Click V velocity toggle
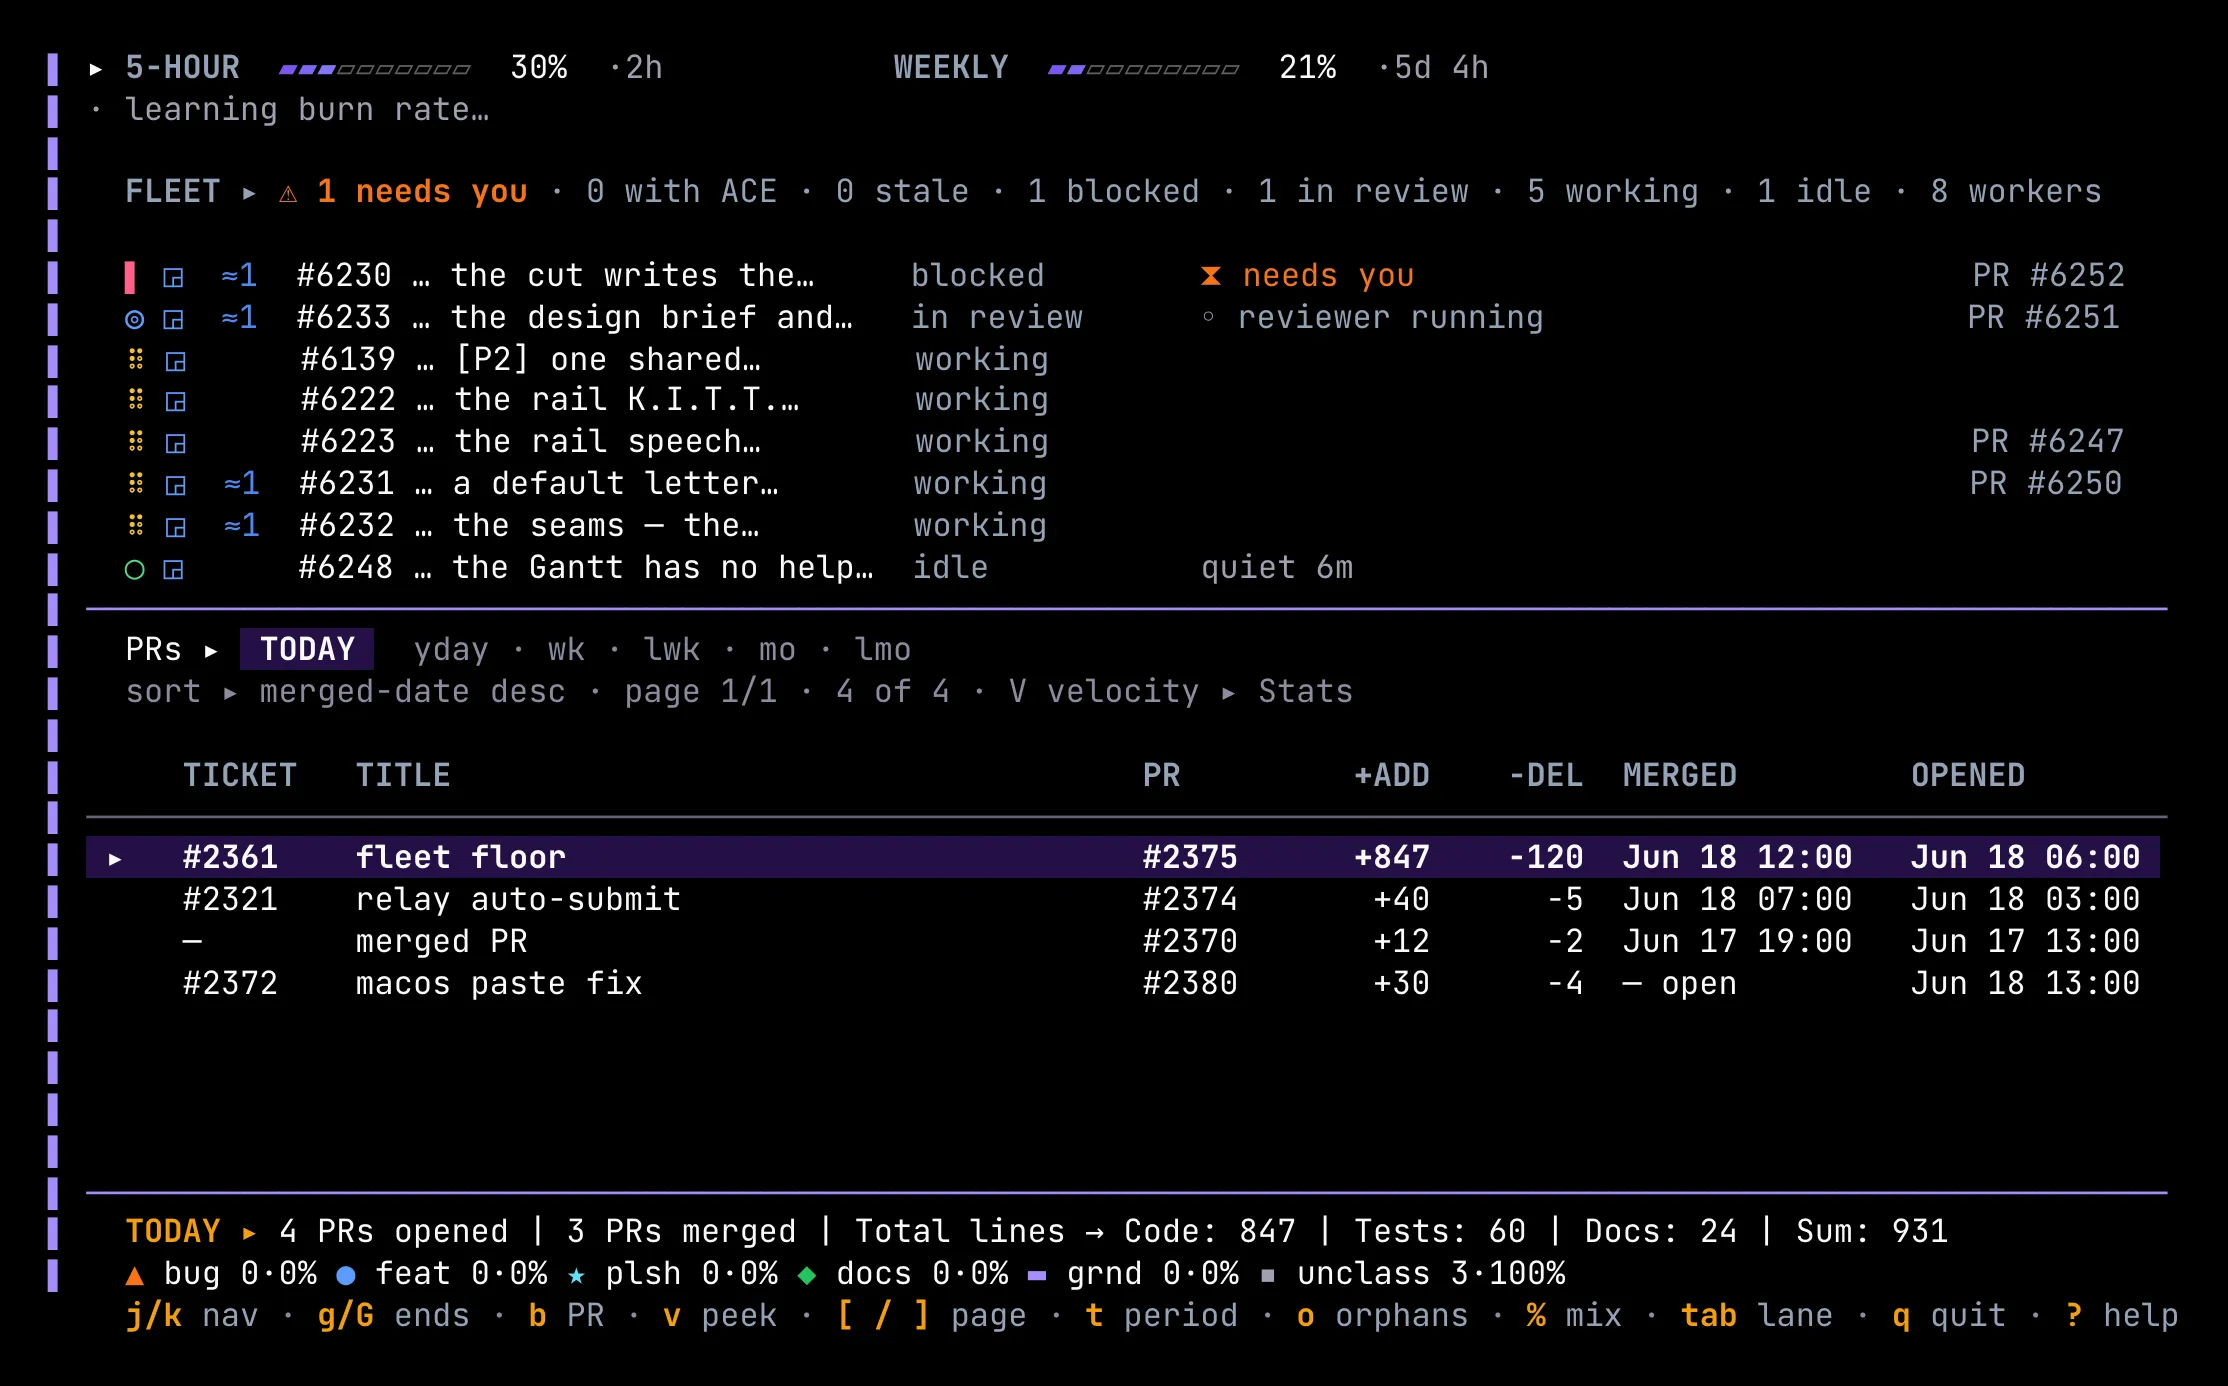This screenshot has width=2228, height=1386. point(1104,692)
